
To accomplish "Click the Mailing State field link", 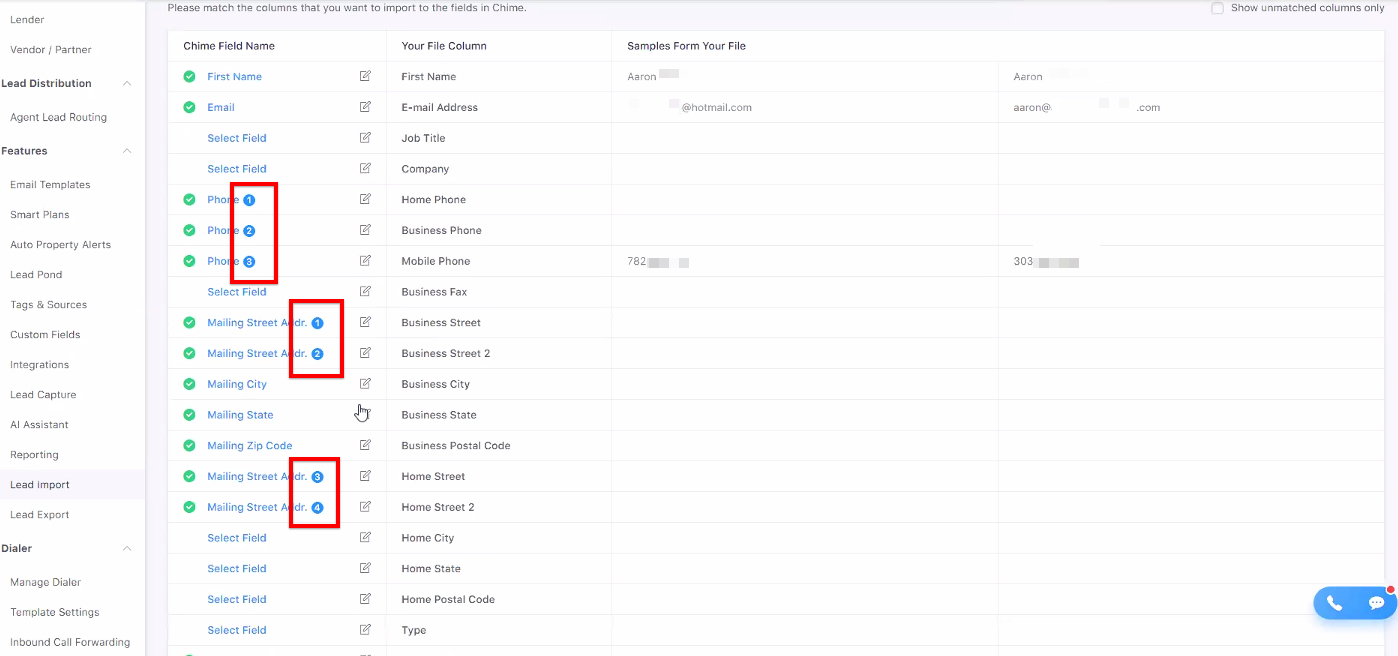I will click(x=240, y=415).
